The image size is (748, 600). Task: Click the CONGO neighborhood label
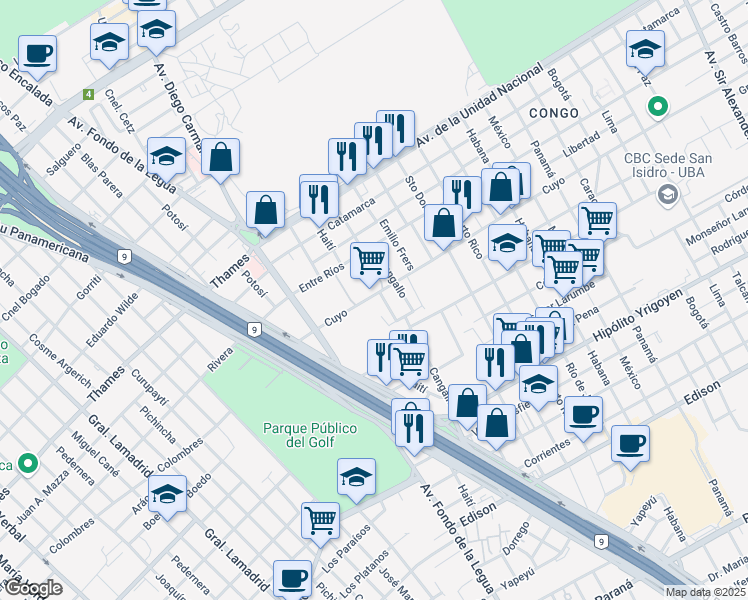tap(554, 113)
